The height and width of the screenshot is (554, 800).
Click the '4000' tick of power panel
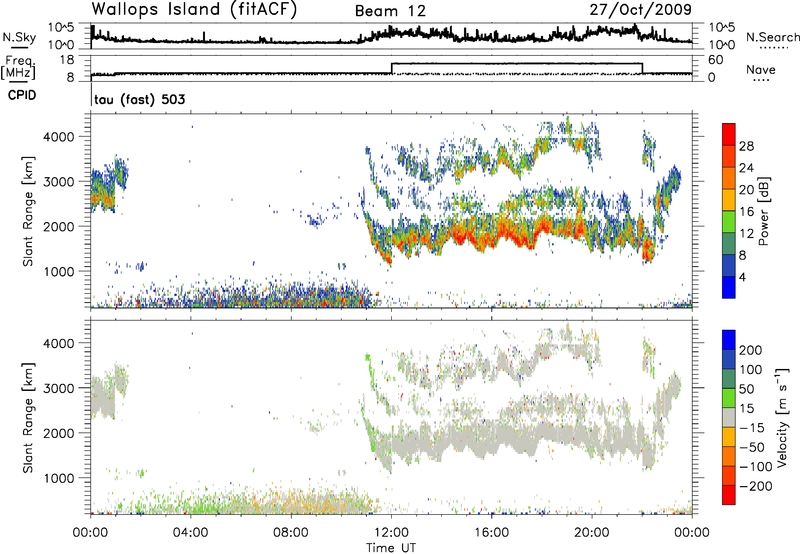tap(59, 137)
